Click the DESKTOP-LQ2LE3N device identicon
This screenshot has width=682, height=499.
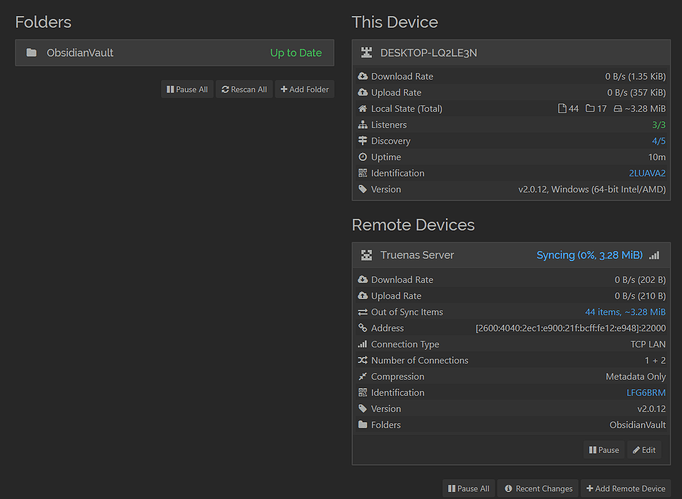tap(366, 53)
